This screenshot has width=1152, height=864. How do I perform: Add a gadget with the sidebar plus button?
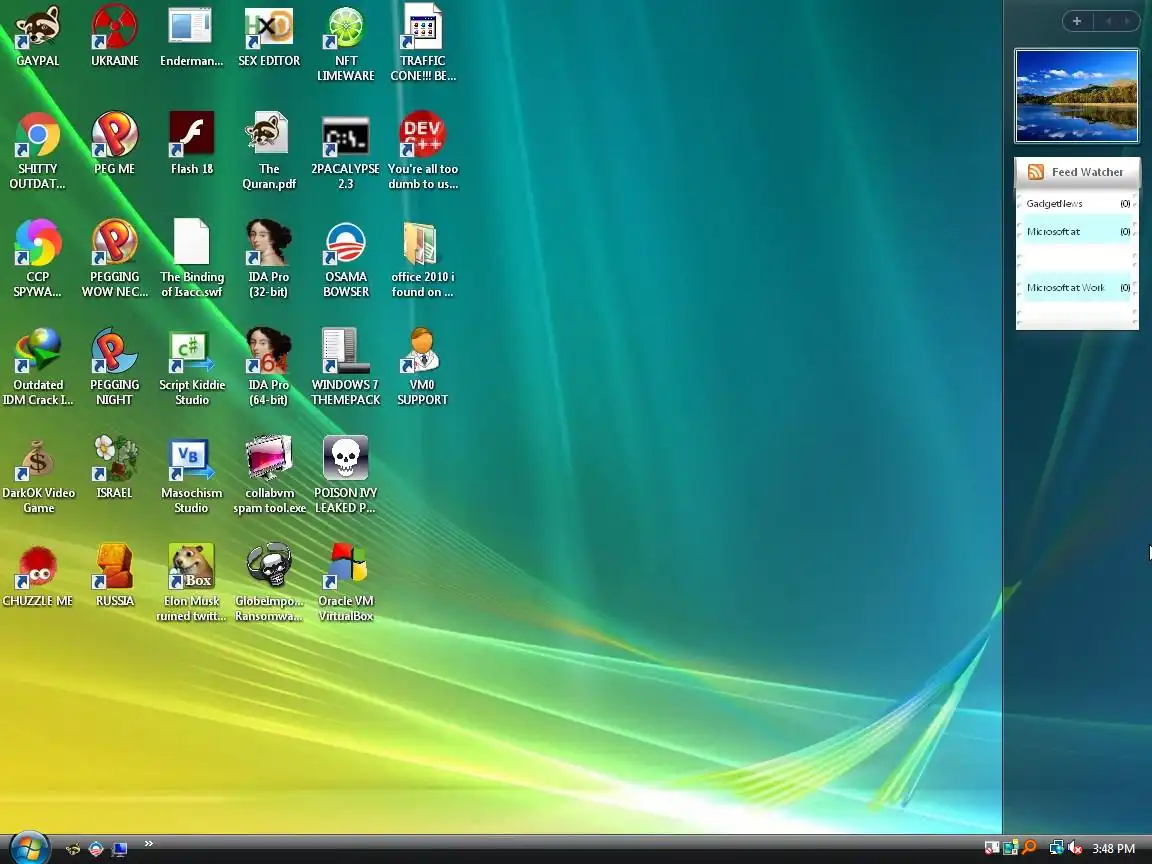[1077, 21]
